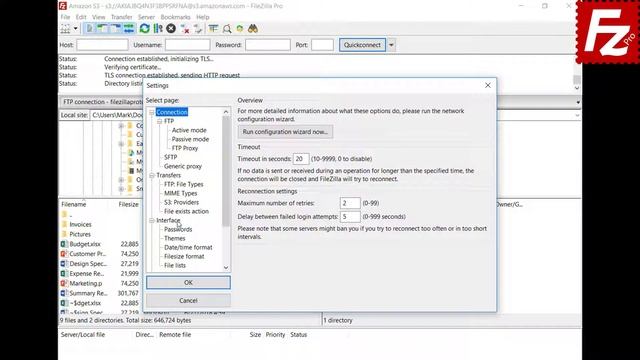Click the Summary Re... Word file icon
This screenshot has height=360, width=640.
64,293
